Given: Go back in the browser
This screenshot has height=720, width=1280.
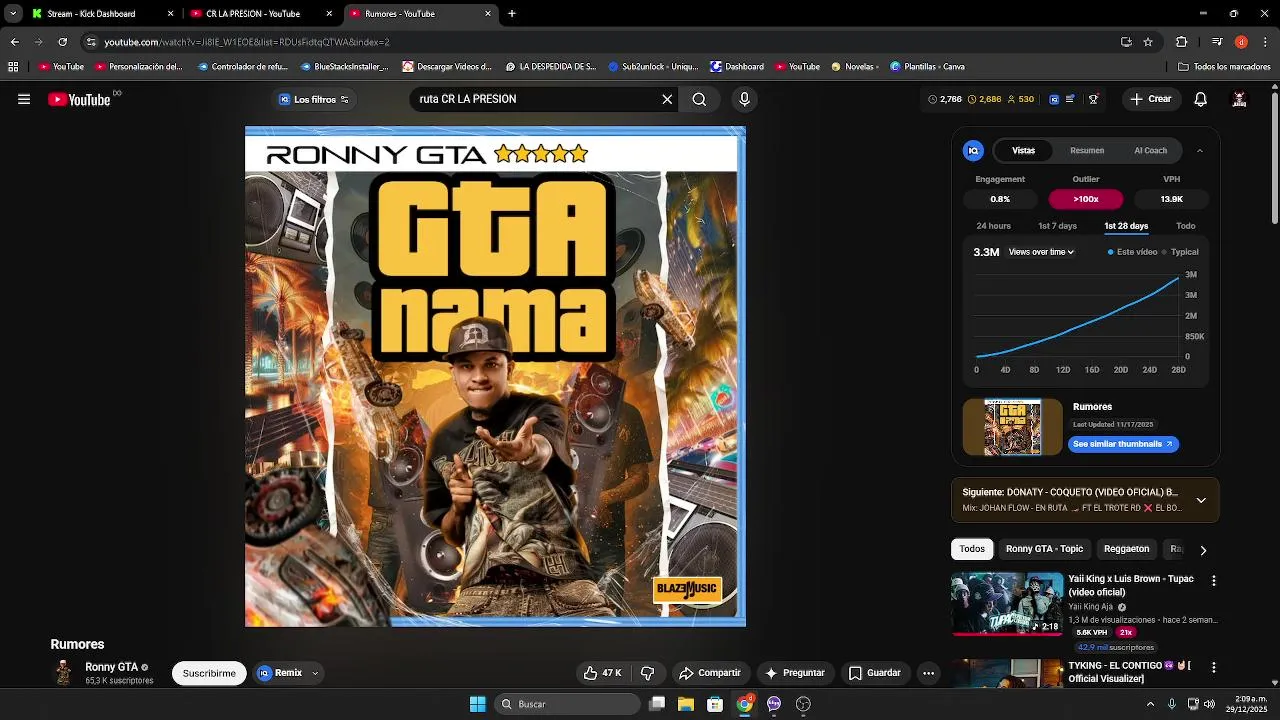Looking at the screenshot, I should 14,42.
